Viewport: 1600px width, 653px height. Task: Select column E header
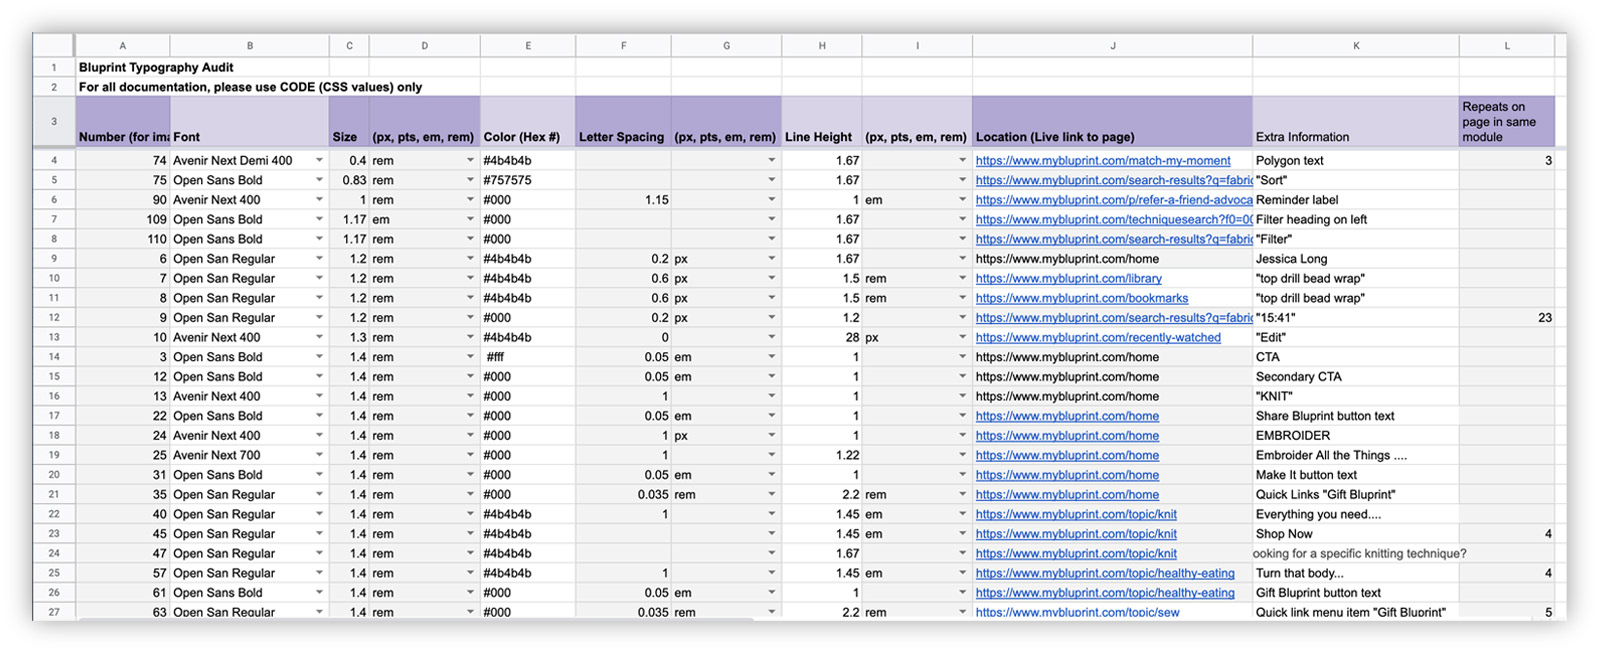coord(528,46)
